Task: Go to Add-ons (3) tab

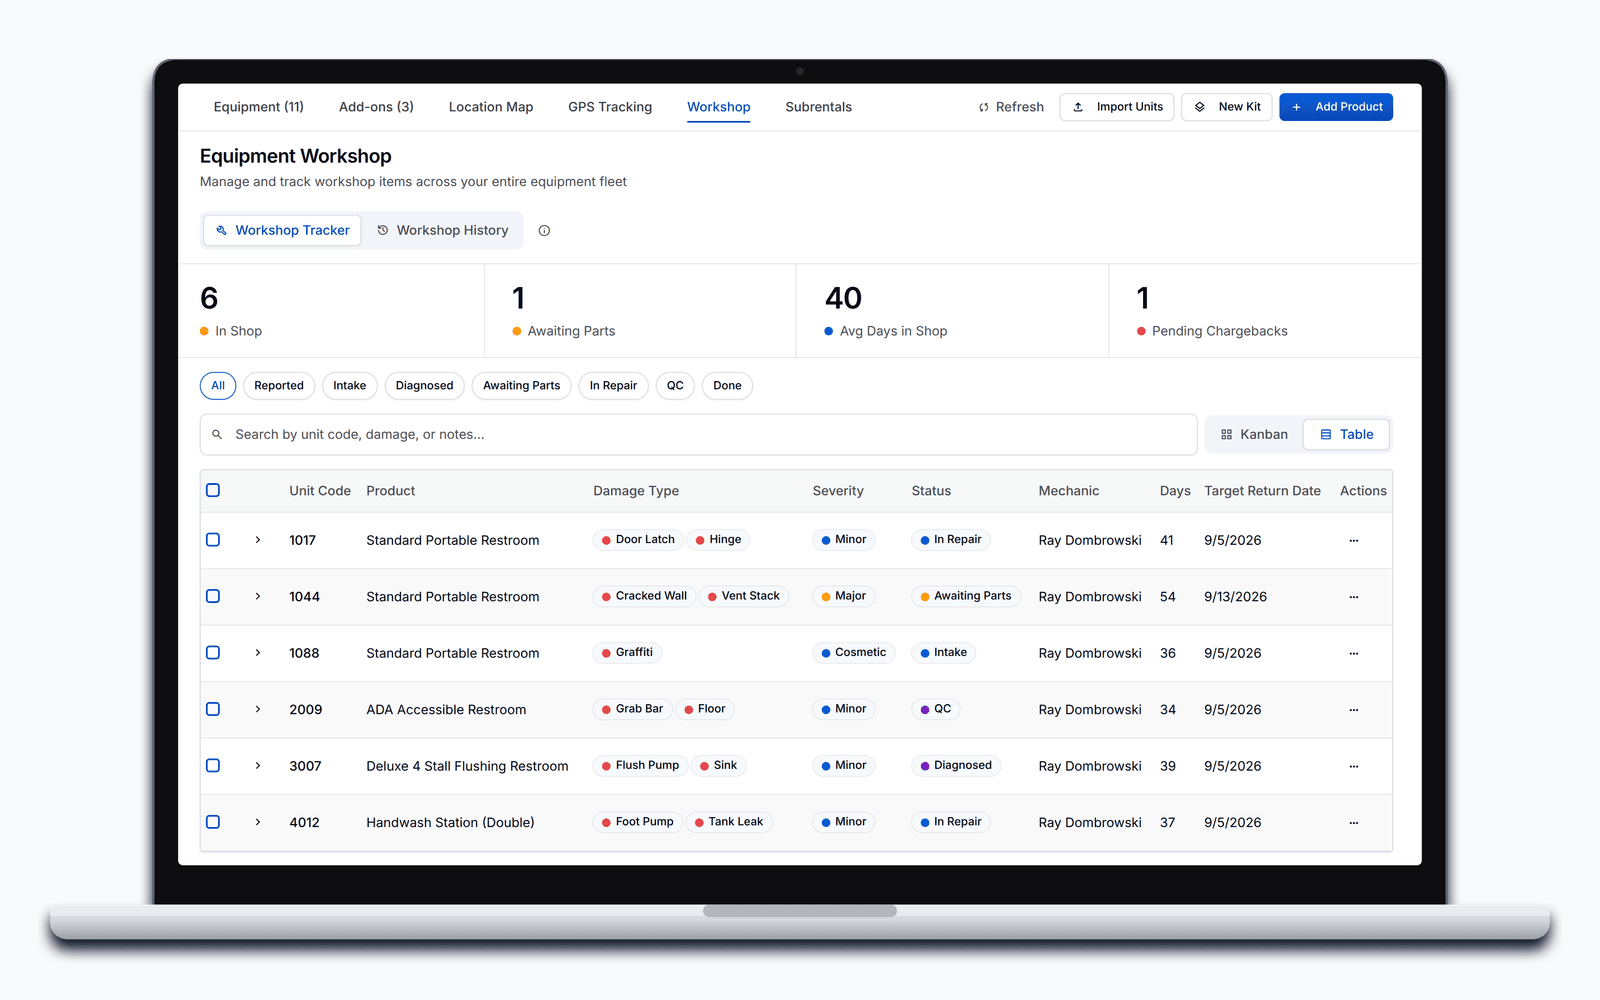Action: coord(376,107)
